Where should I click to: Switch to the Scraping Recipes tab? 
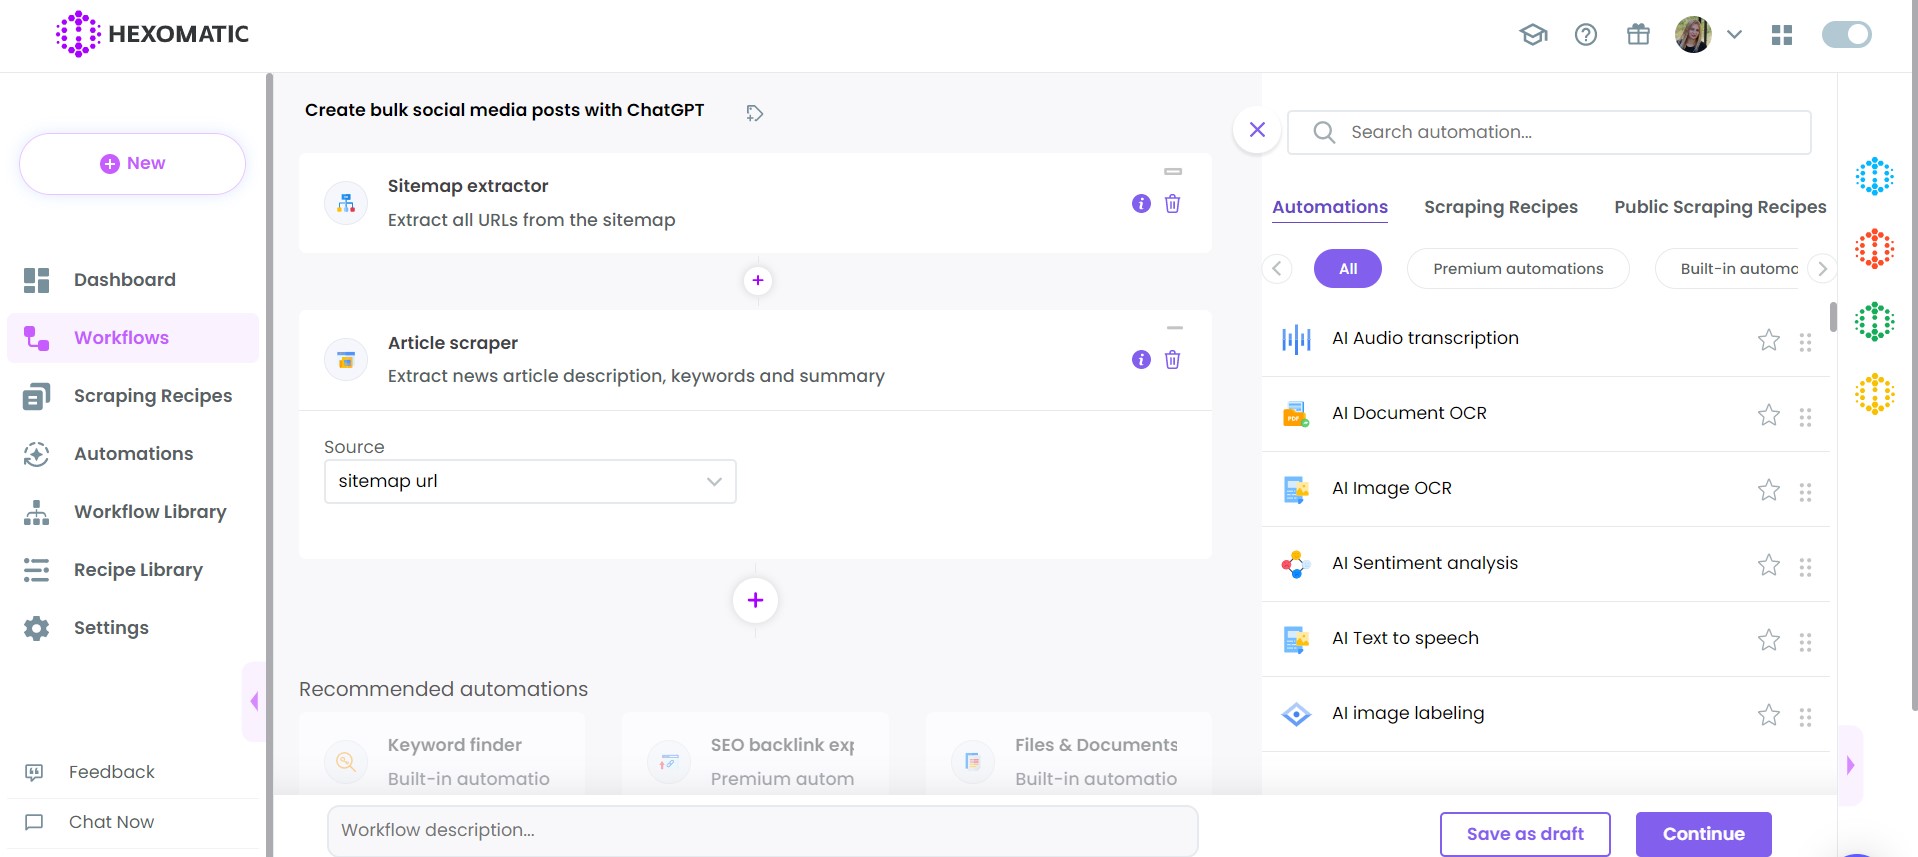point(1500,207)
